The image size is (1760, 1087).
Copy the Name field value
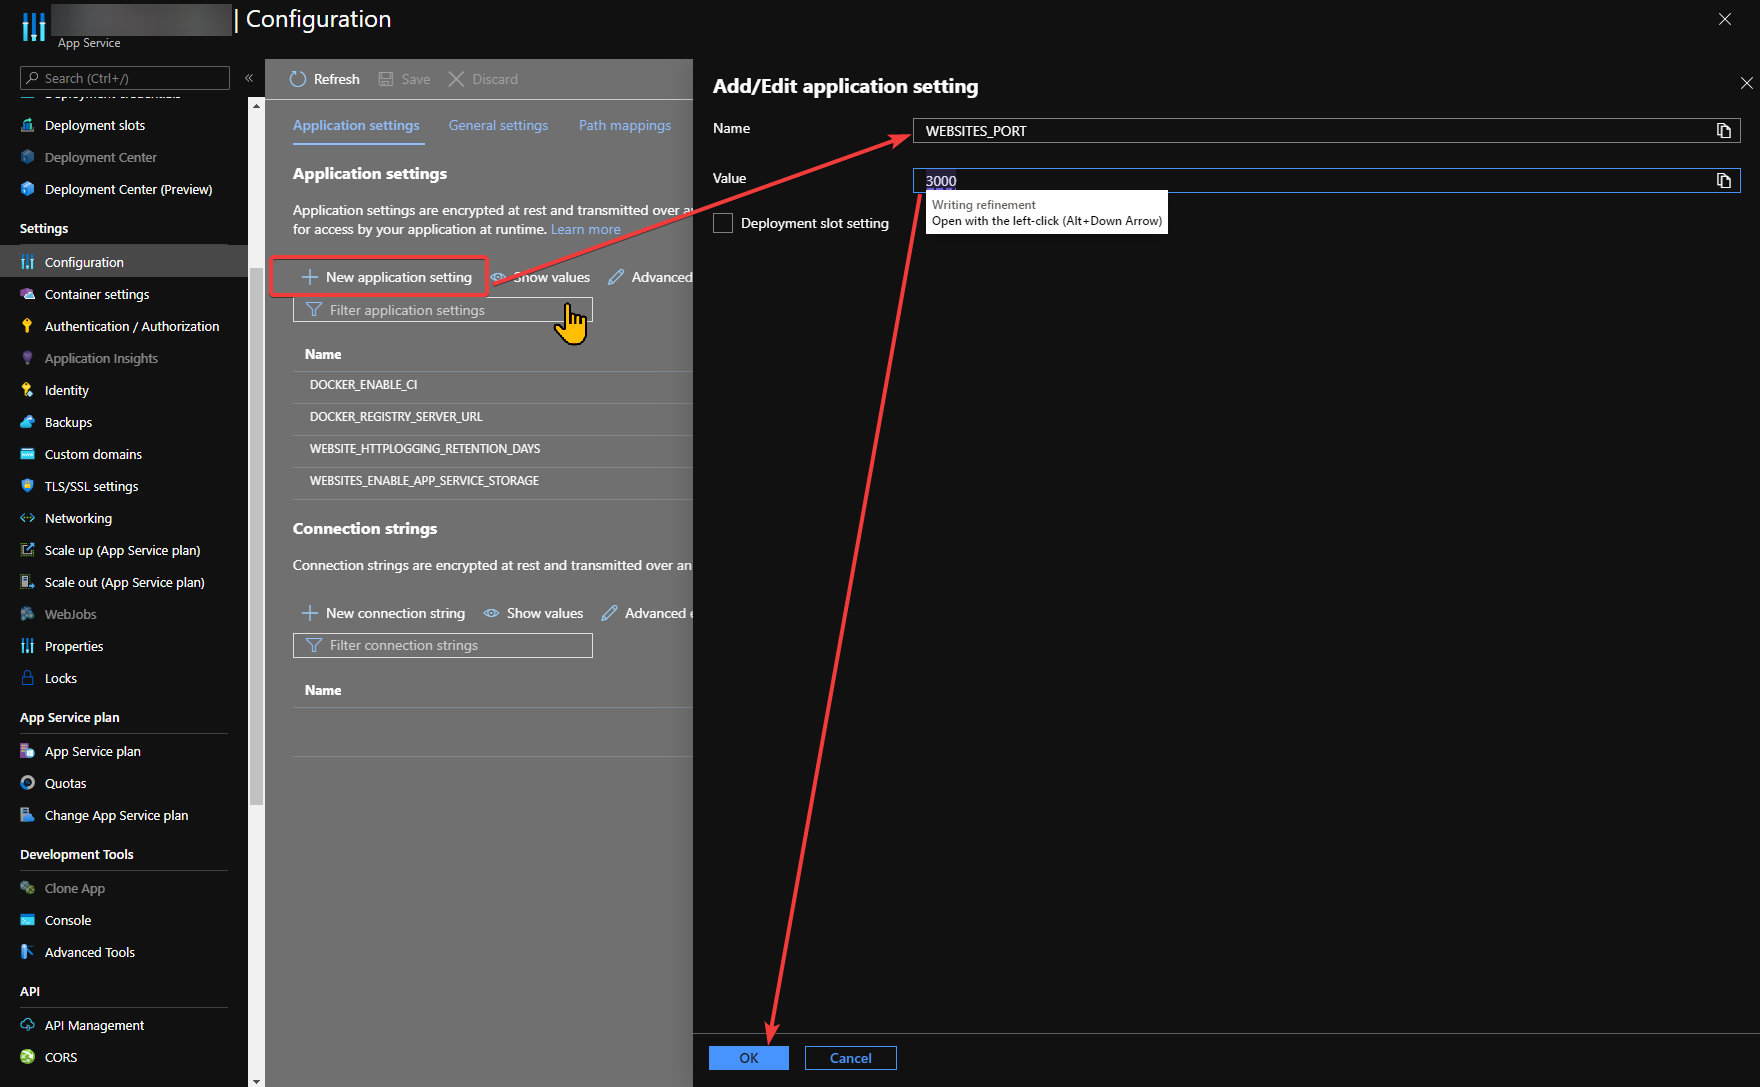tap(1724, 131)
